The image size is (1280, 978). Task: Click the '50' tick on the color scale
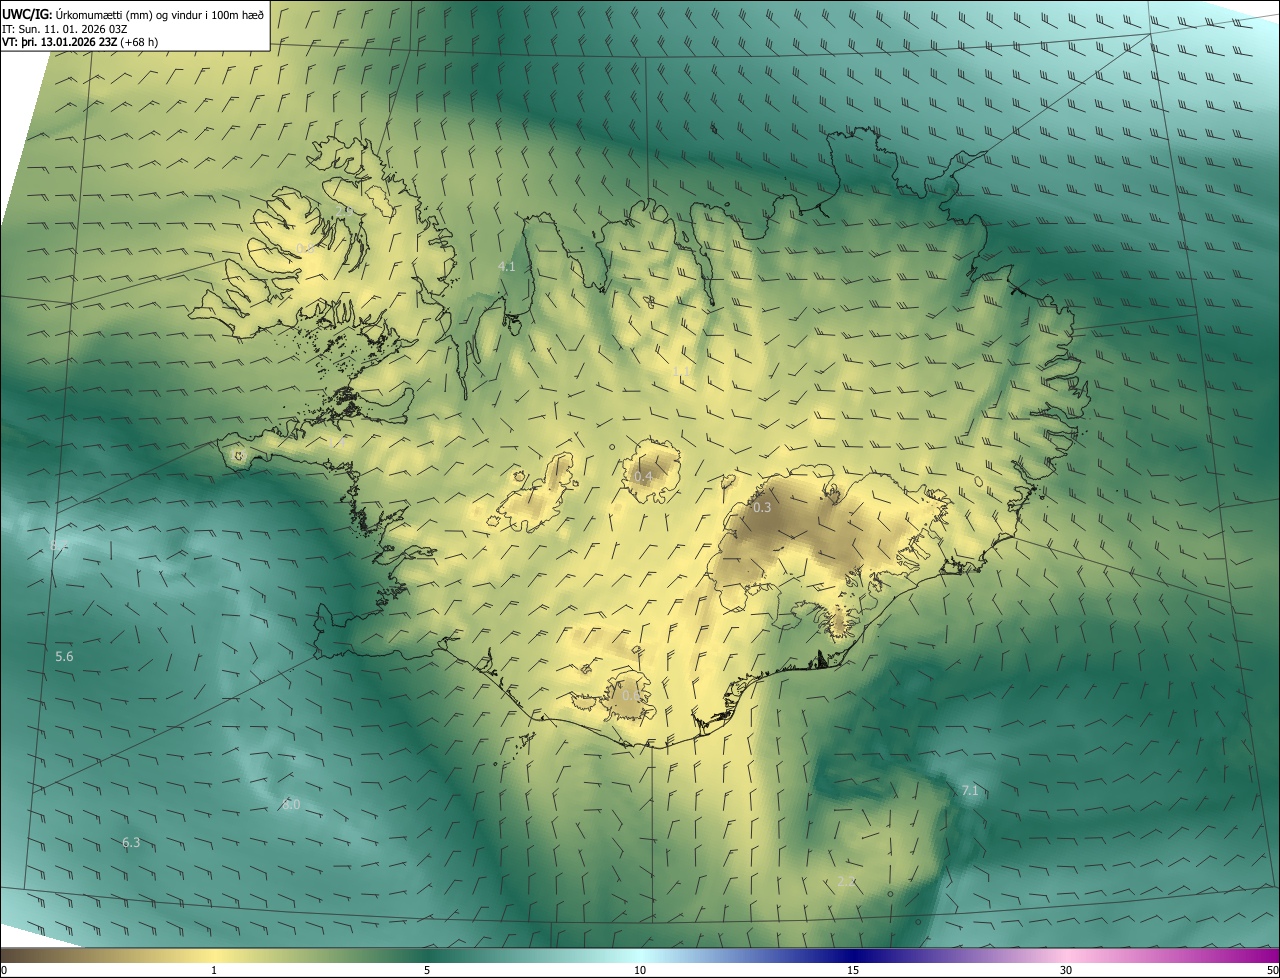pyautogui.click(x=1272, y=970)
